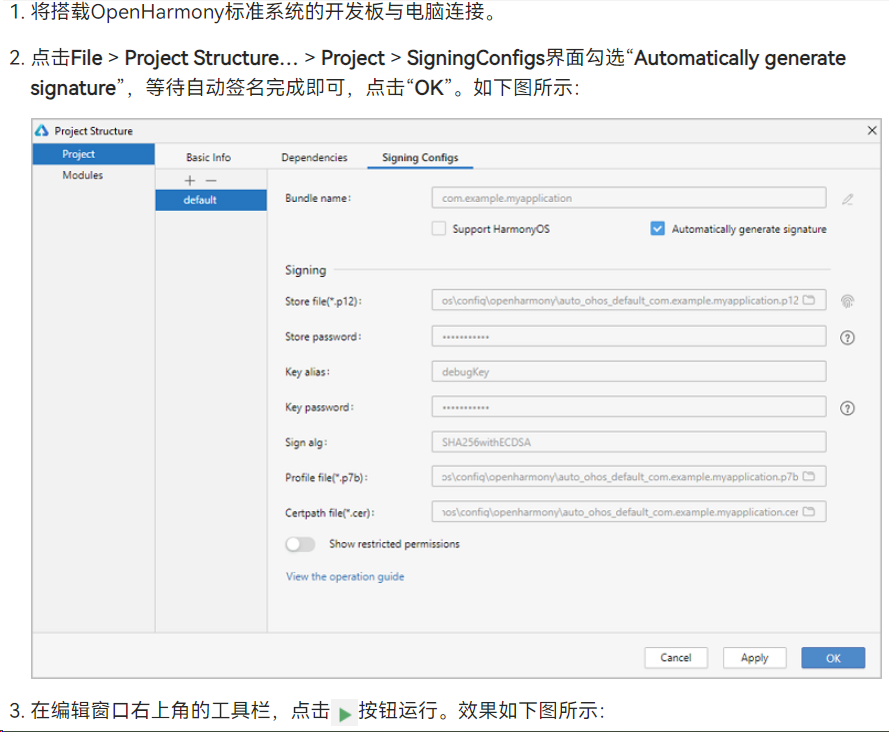Select the default signing config entry
Screen dimensions: 889x732
pos(210,200)
